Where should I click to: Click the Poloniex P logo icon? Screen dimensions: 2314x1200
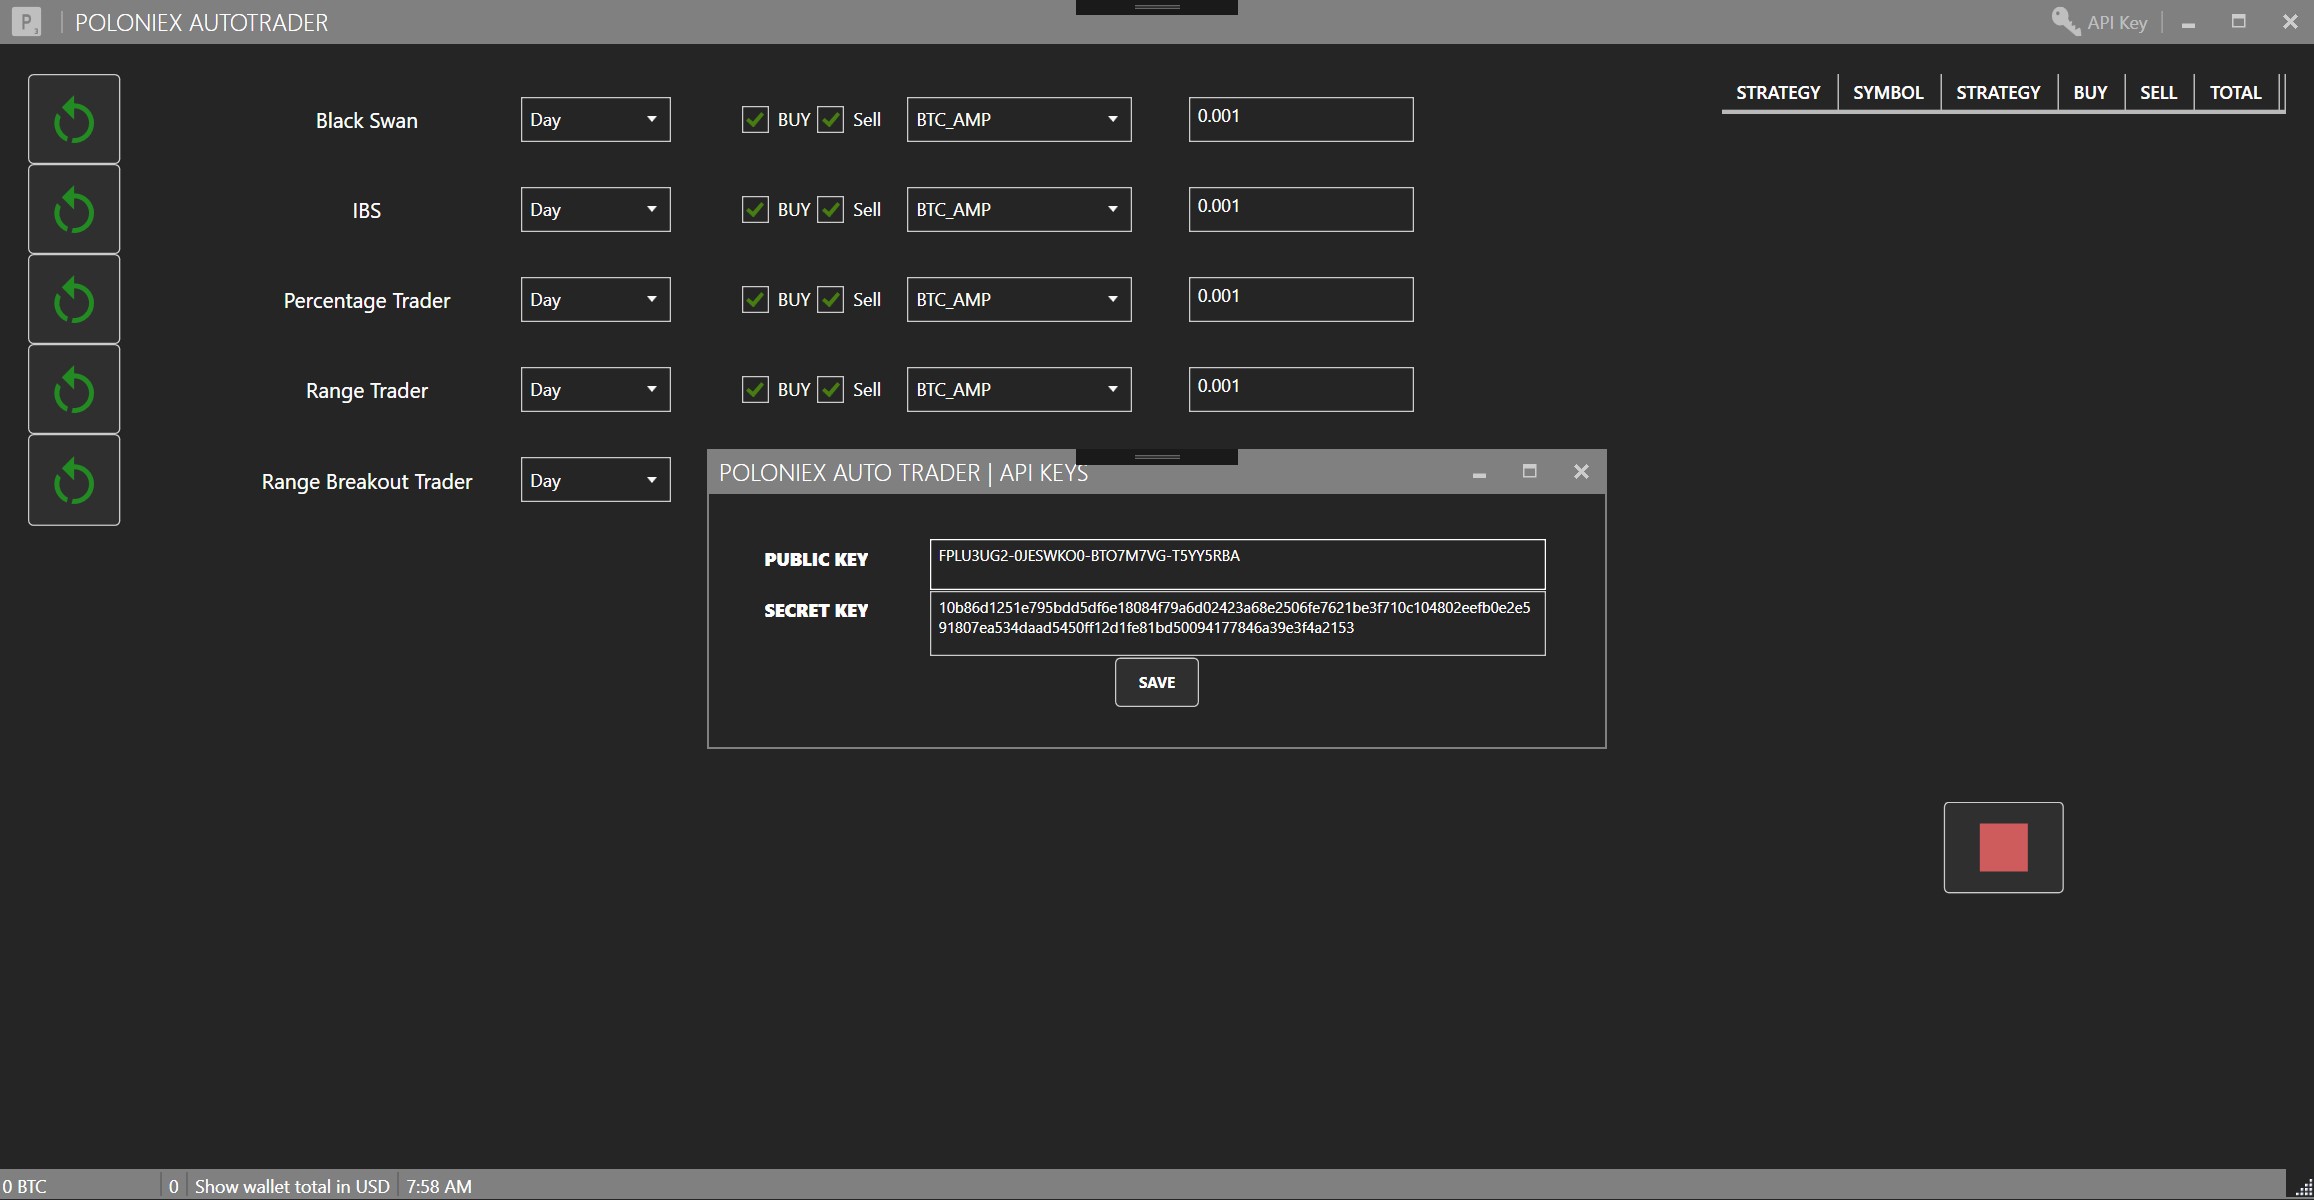[26, 21]
